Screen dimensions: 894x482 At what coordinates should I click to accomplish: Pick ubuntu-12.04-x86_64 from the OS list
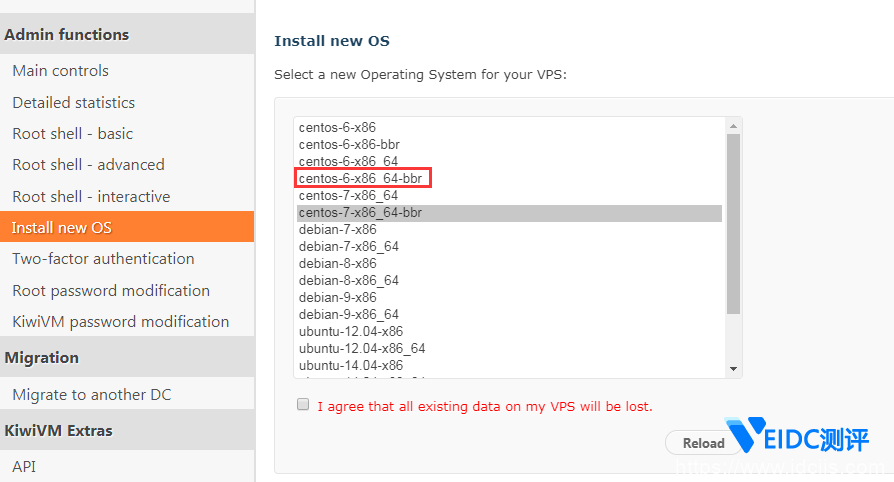click(361, 349)
